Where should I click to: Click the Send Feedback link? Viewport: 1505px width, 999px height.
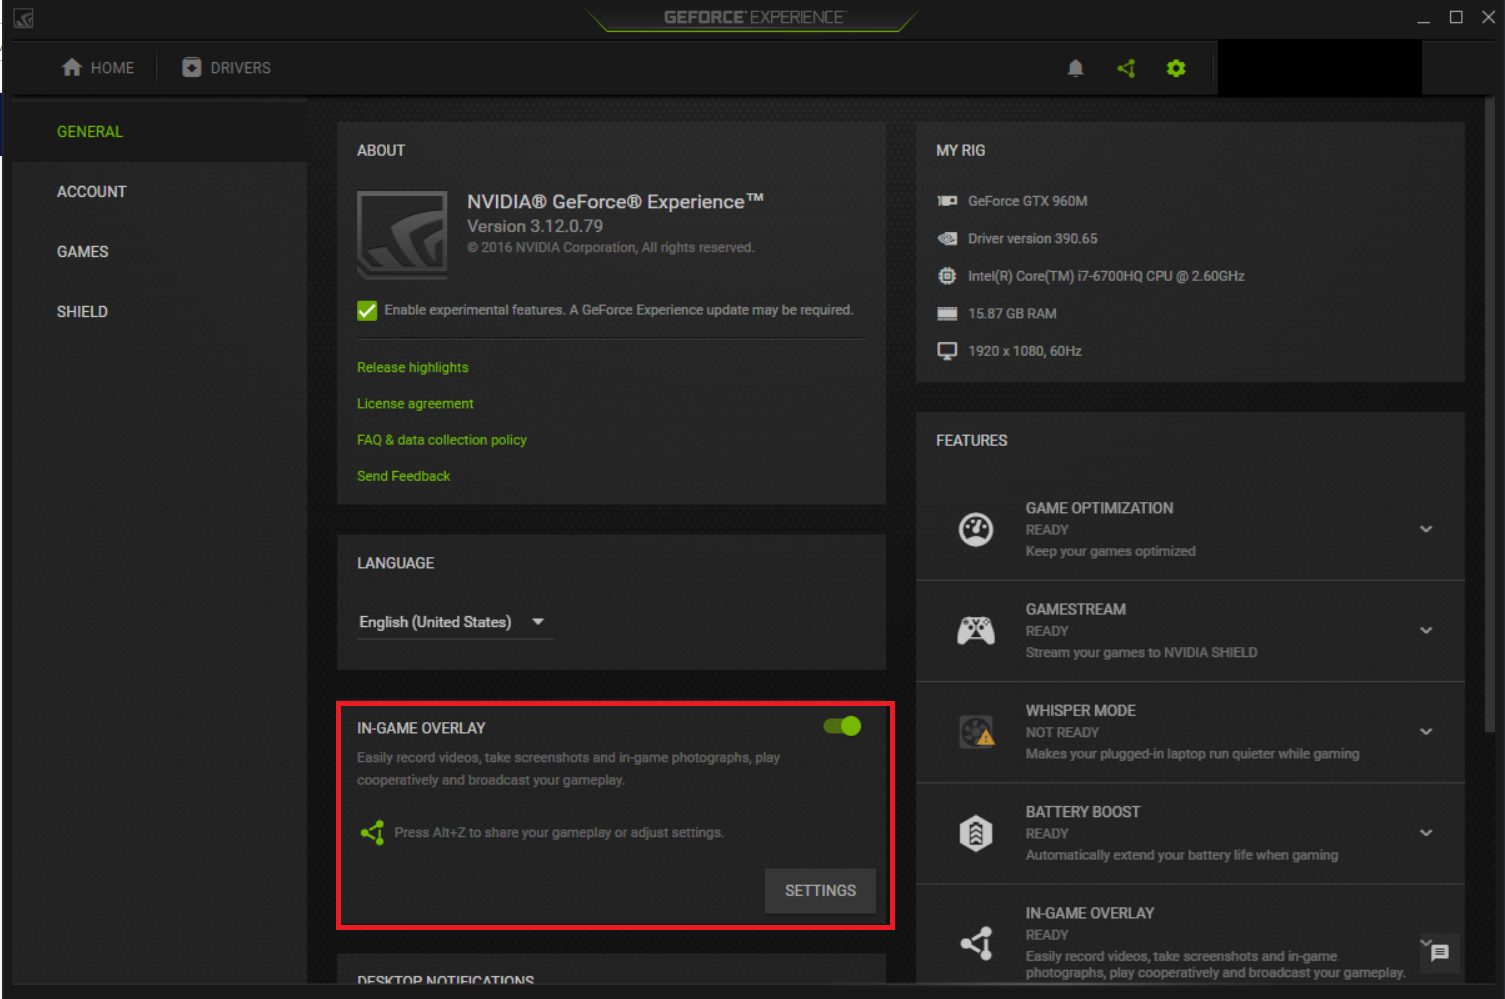[x=404, y=476]
